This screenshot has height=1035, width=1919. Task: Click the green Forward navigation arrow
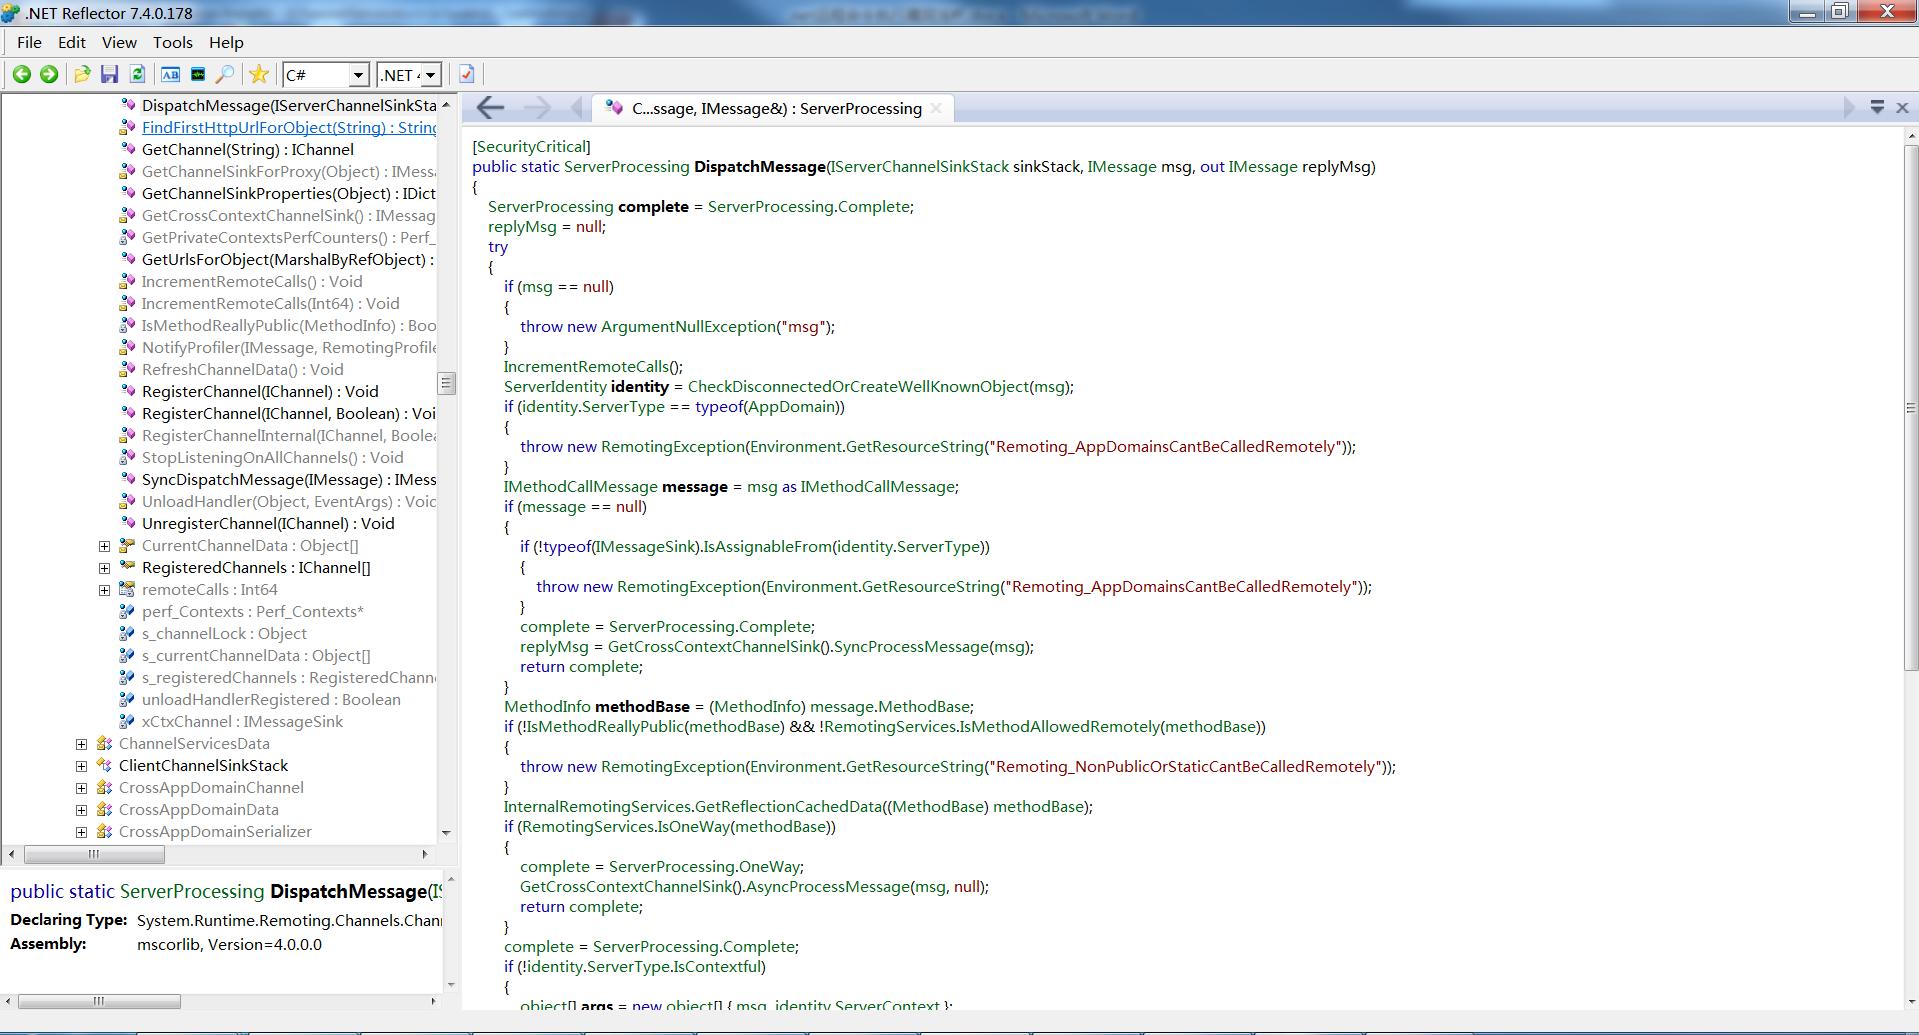pyautogui.click(x=48, y=75)
